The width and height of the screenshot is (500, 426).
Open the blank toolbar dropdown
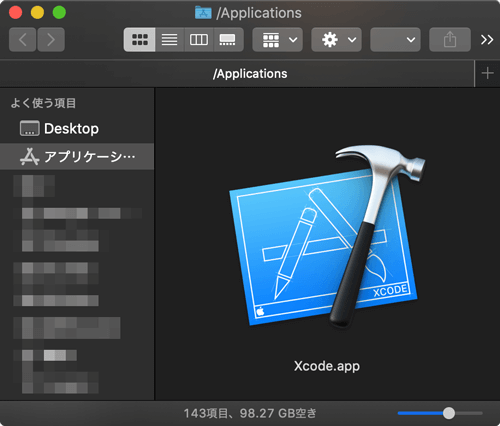click(395, 40)
